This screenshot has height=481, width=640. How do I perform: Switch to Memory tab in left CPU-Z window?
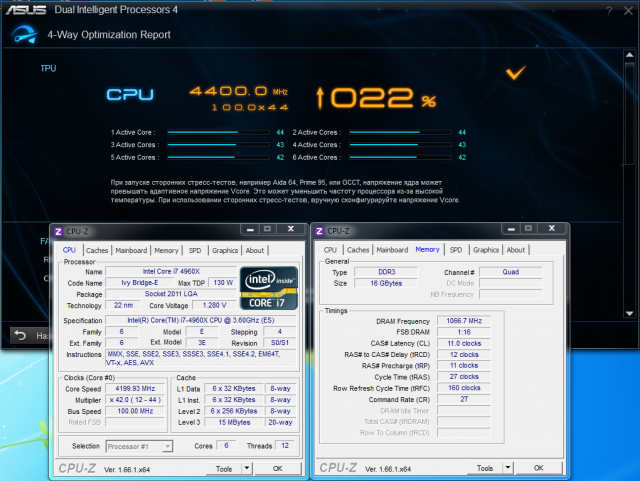pos(166,250)
